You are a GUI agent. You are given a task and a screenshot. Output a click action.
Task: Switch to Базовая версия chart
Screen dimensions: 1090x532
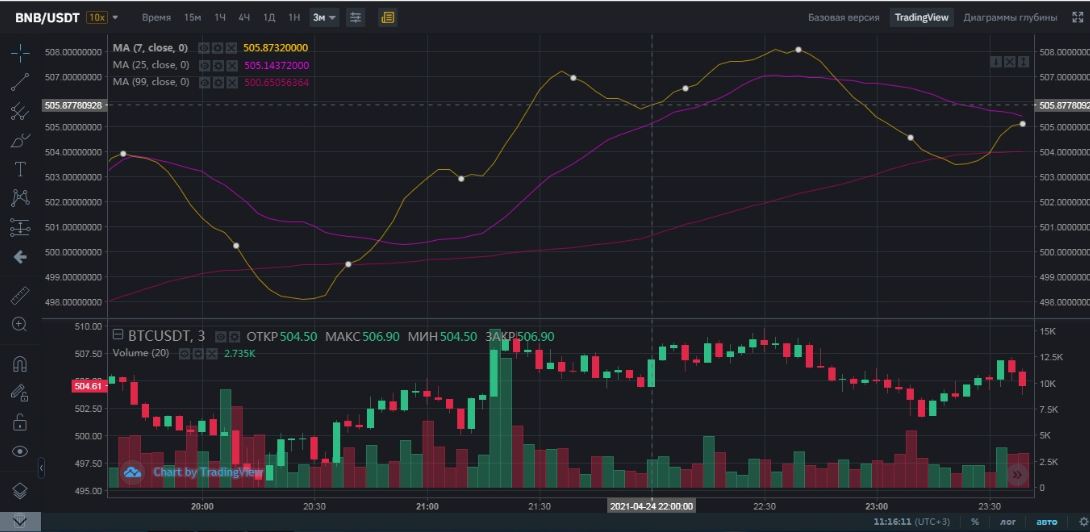pos(844,17)
